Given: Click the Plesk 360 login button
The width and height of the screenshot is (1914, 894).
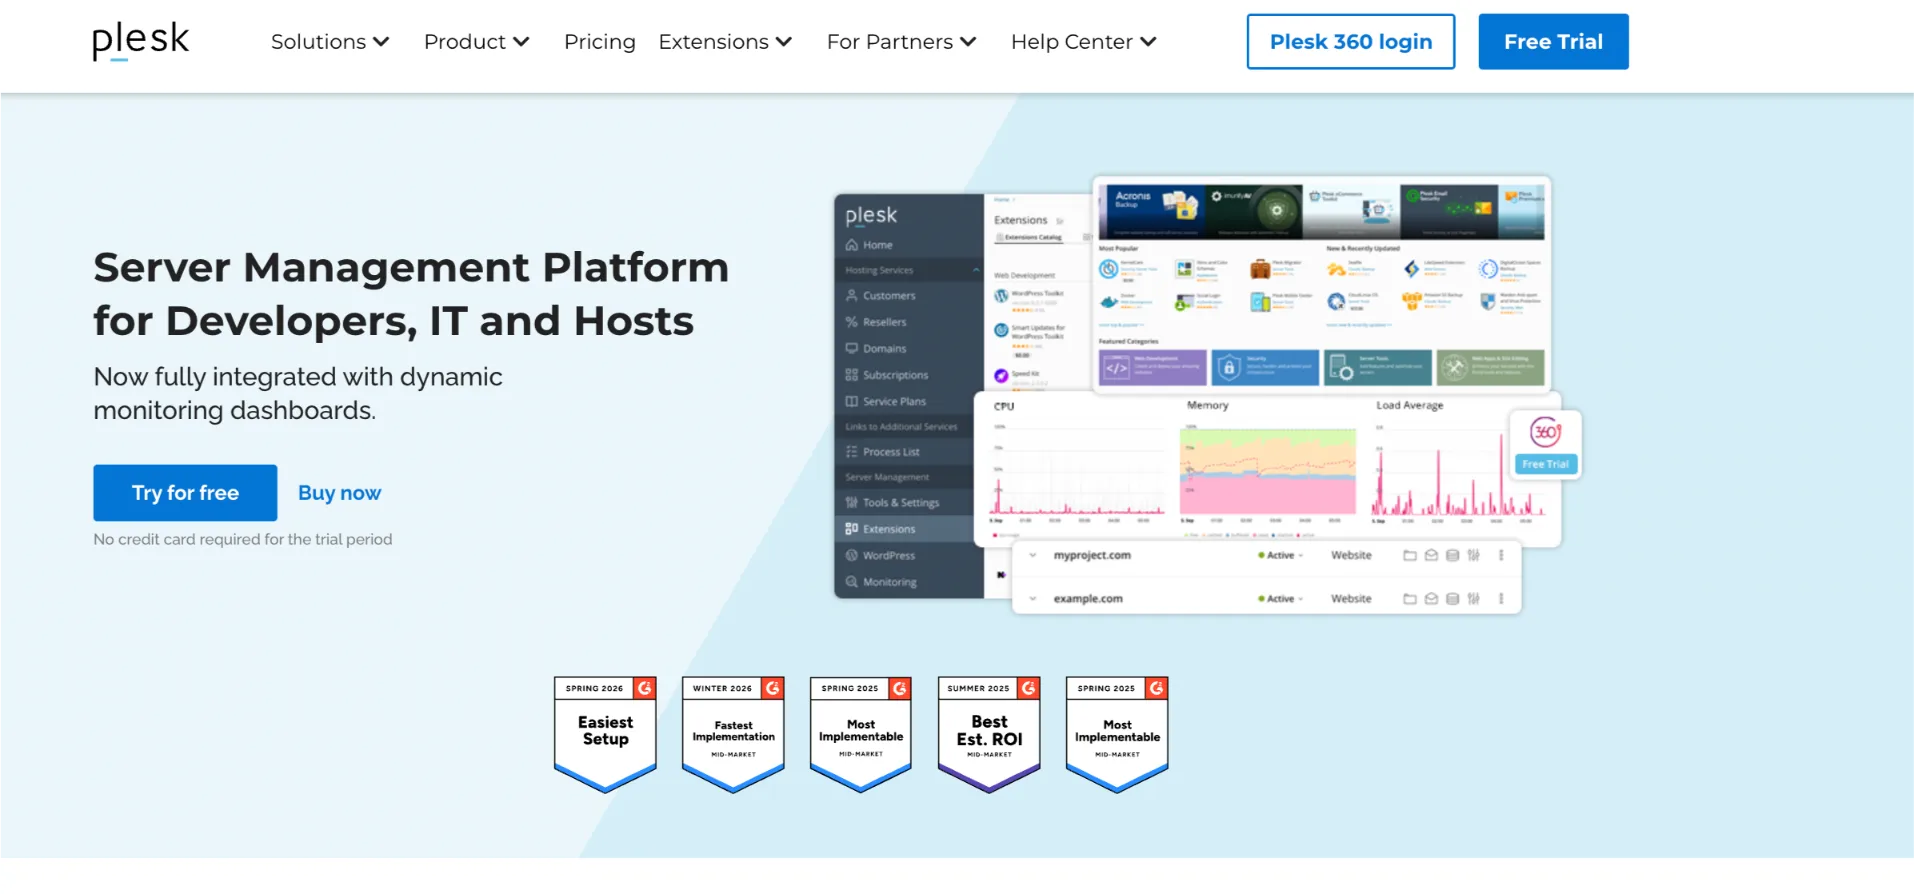Looking at the screenshot, I should [x=1351, y=42].
